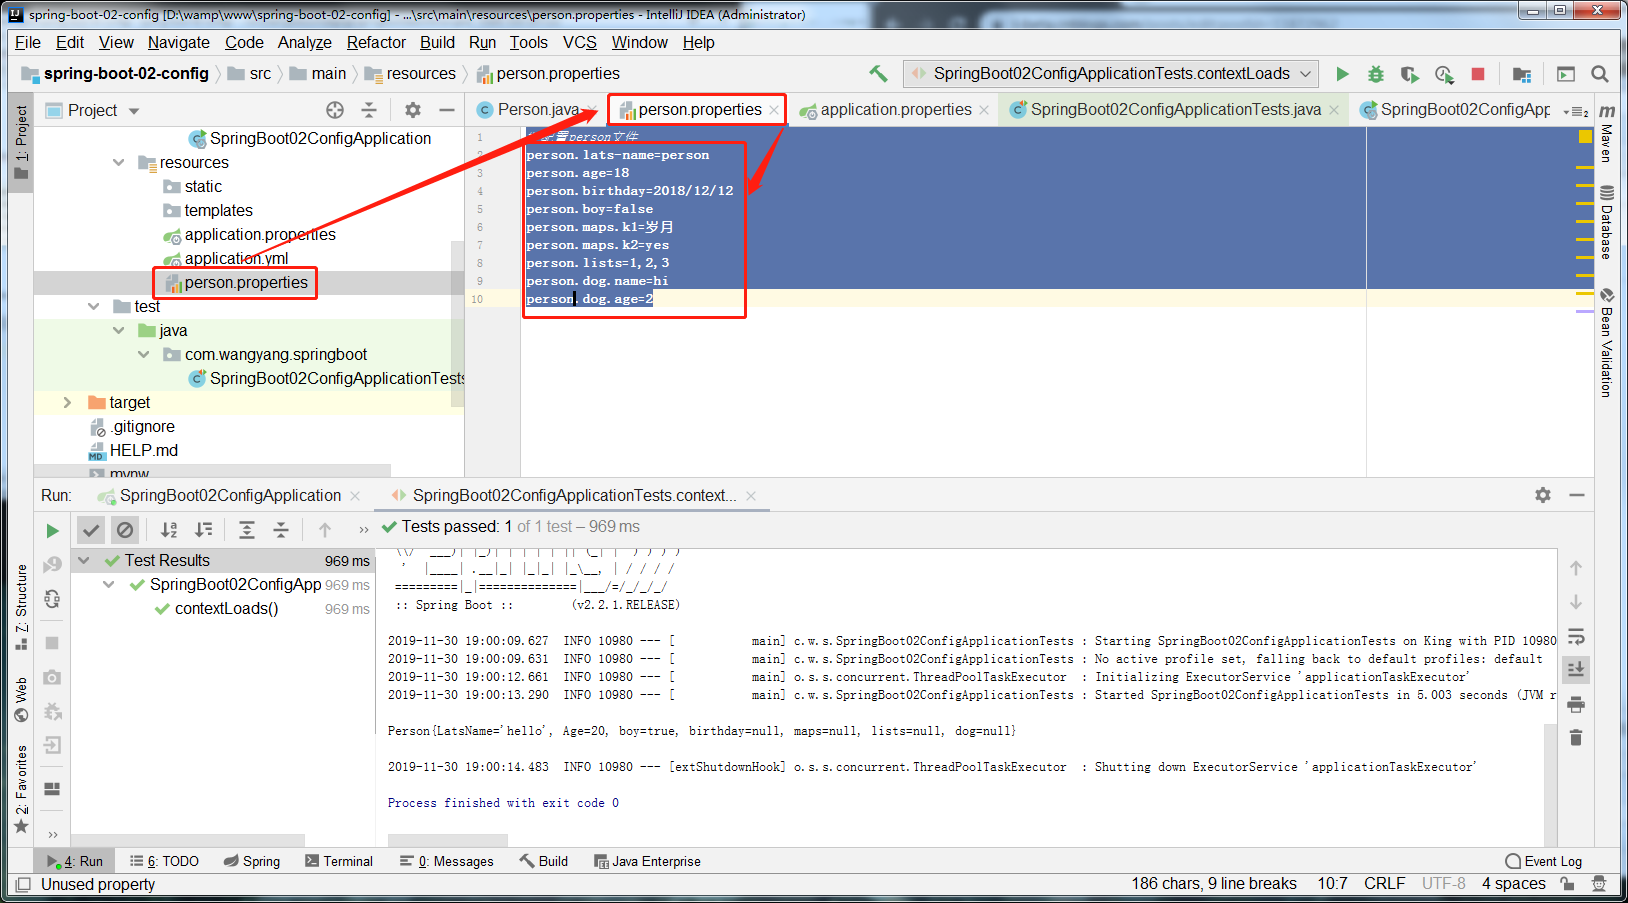The width and height of the screenshot is (1628, 903).
Task: Sort test results alphabetically
Action: pos(169,530)
